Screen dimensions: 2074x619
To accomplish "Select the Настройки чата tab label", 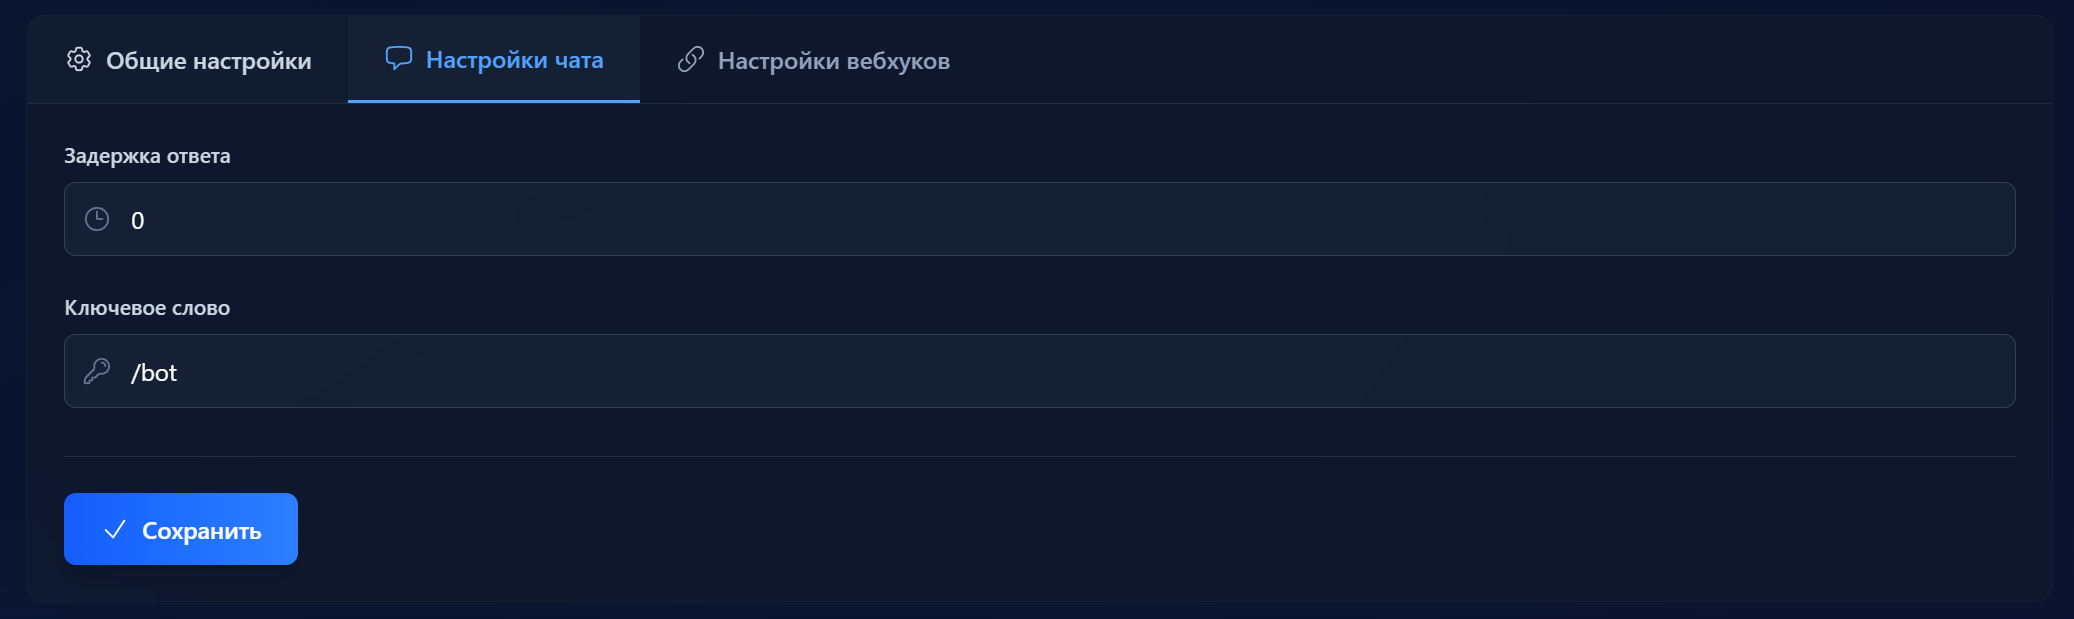I will pos(514,60).
